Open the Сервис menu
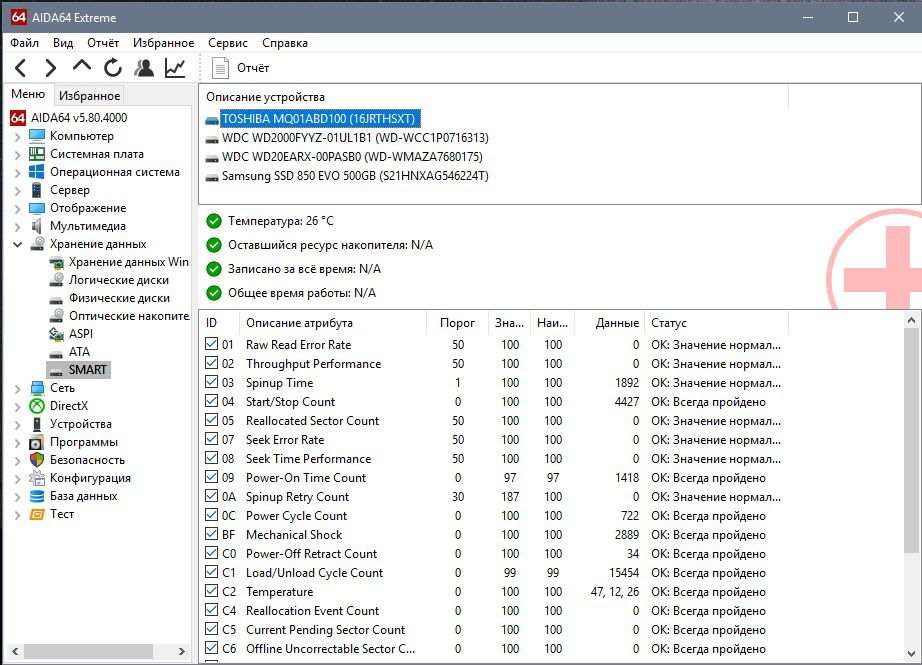The width and height of the screenshot is (922, 665). 228,43
